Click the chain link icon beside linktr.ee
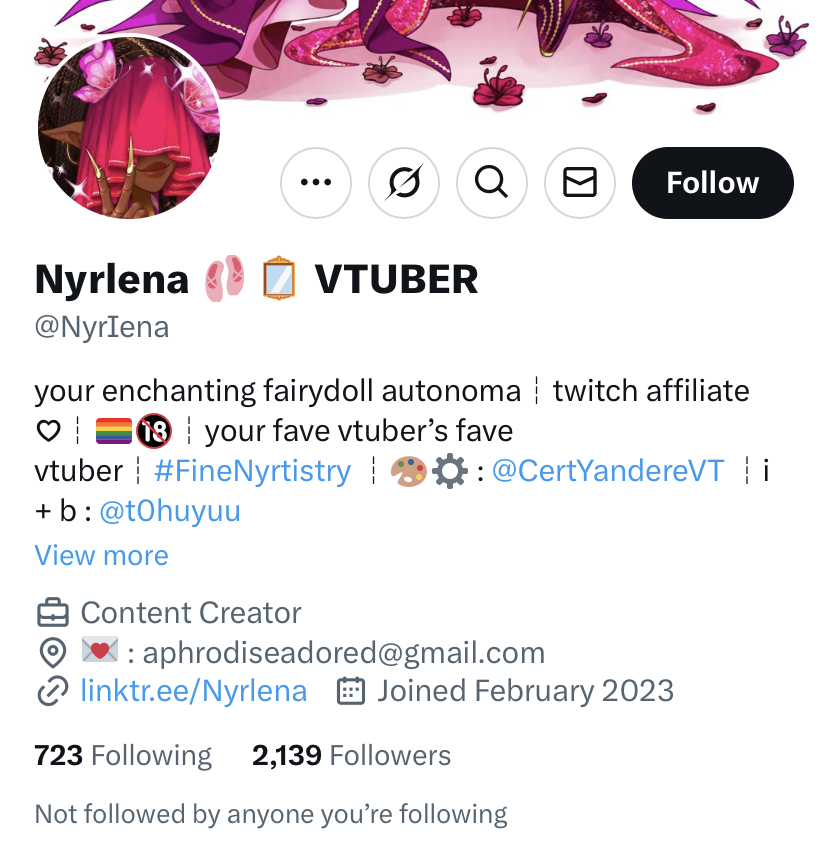This screenshot has width=828, height=863. (x=52, y=691)
